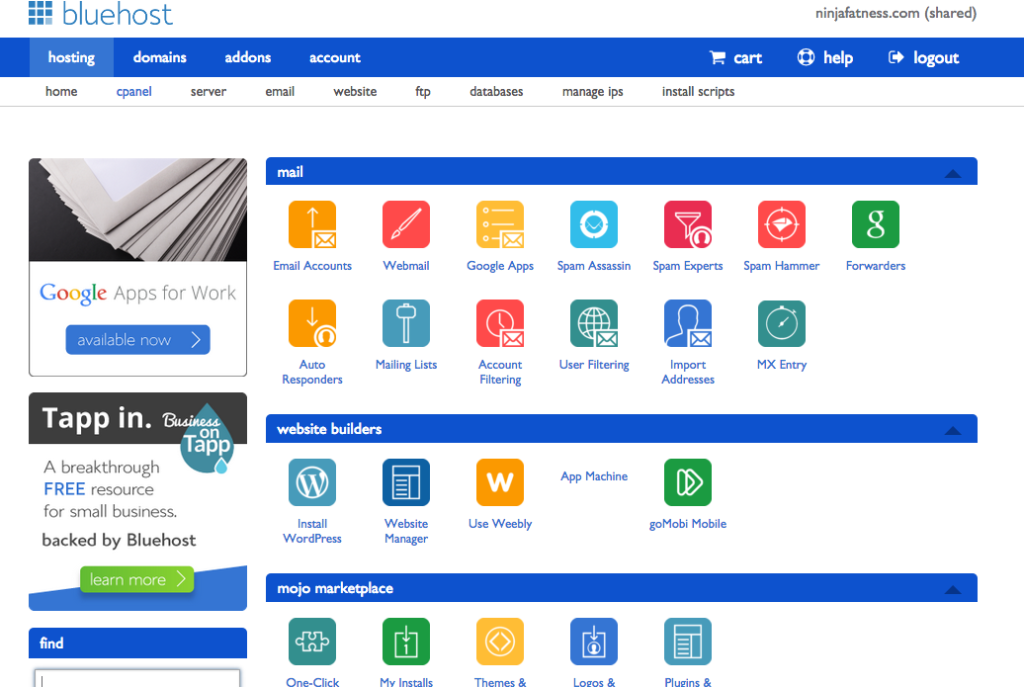The image size is (1024, 687).
Task: Open the Mailing Lists icon
Action: 406,323
